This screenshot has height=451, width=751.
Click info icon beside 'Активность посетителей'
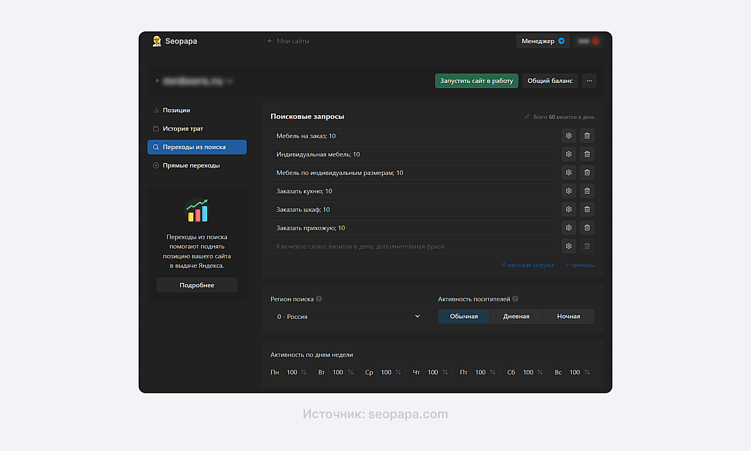[x=516, y=299]
